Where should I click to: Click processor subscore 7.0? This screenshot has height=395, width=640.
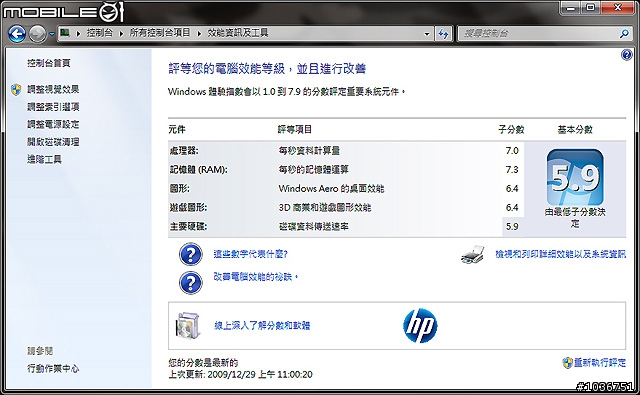point(512,151)
